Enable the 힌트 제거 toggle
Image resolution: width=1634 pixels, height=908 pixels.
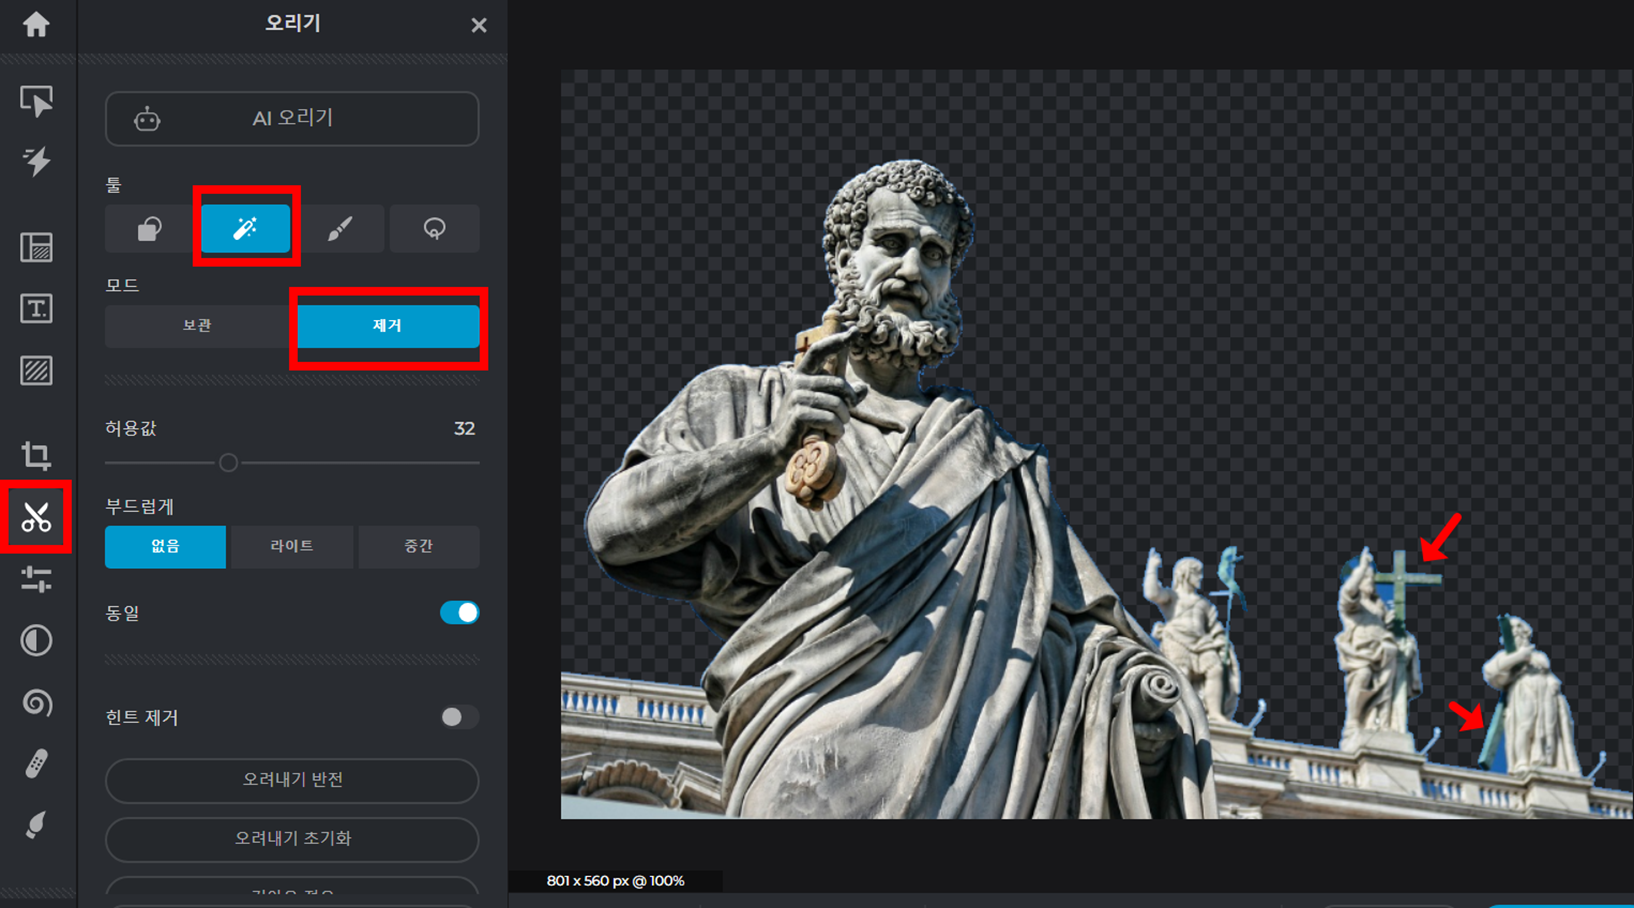point(459,717)
